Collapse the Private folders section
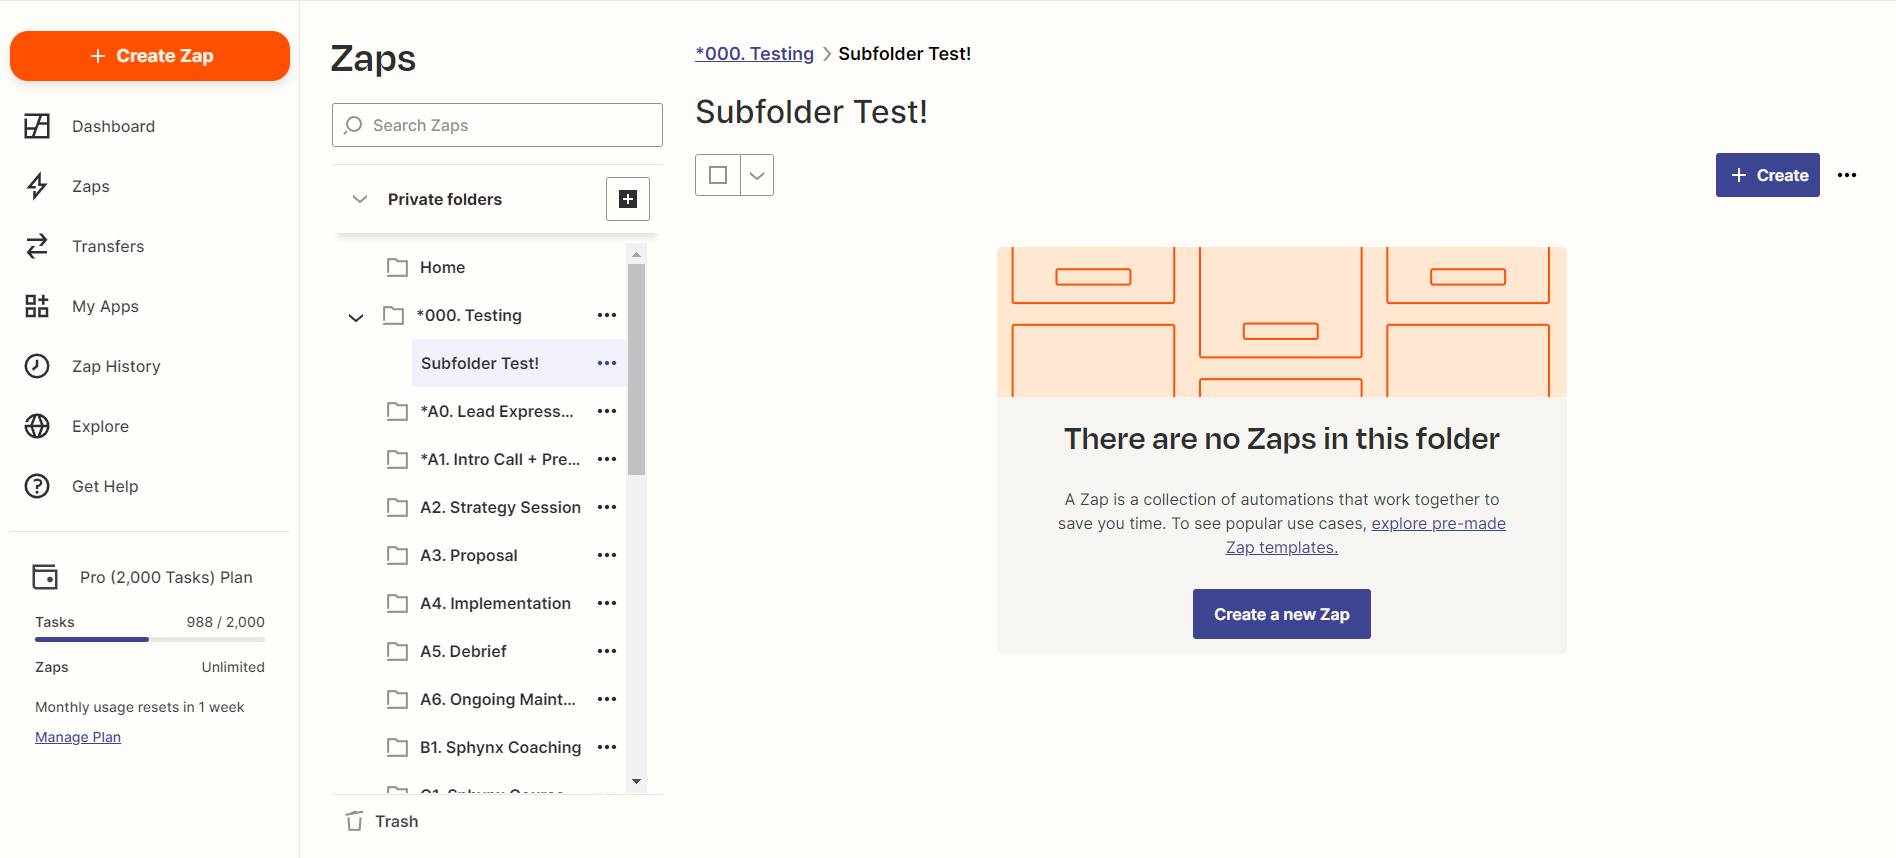 (x=360, y=199)
